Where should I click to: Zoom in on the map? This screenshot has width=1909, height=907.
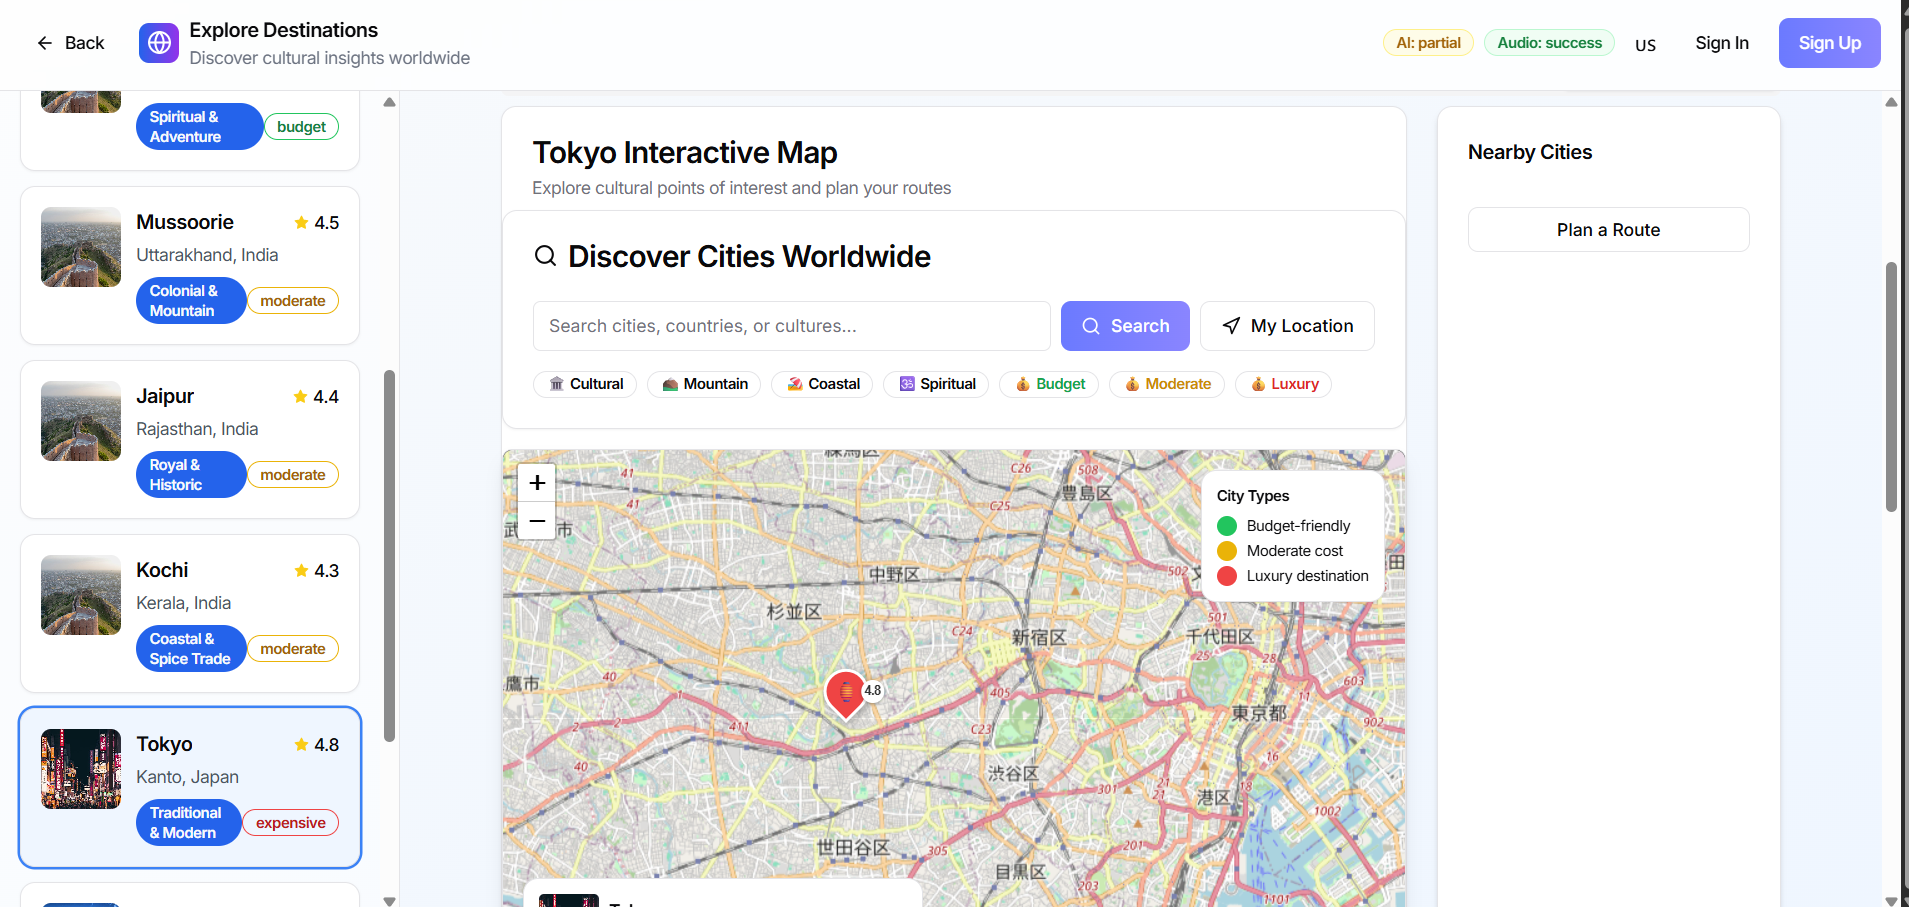click(x=537, y=483)
